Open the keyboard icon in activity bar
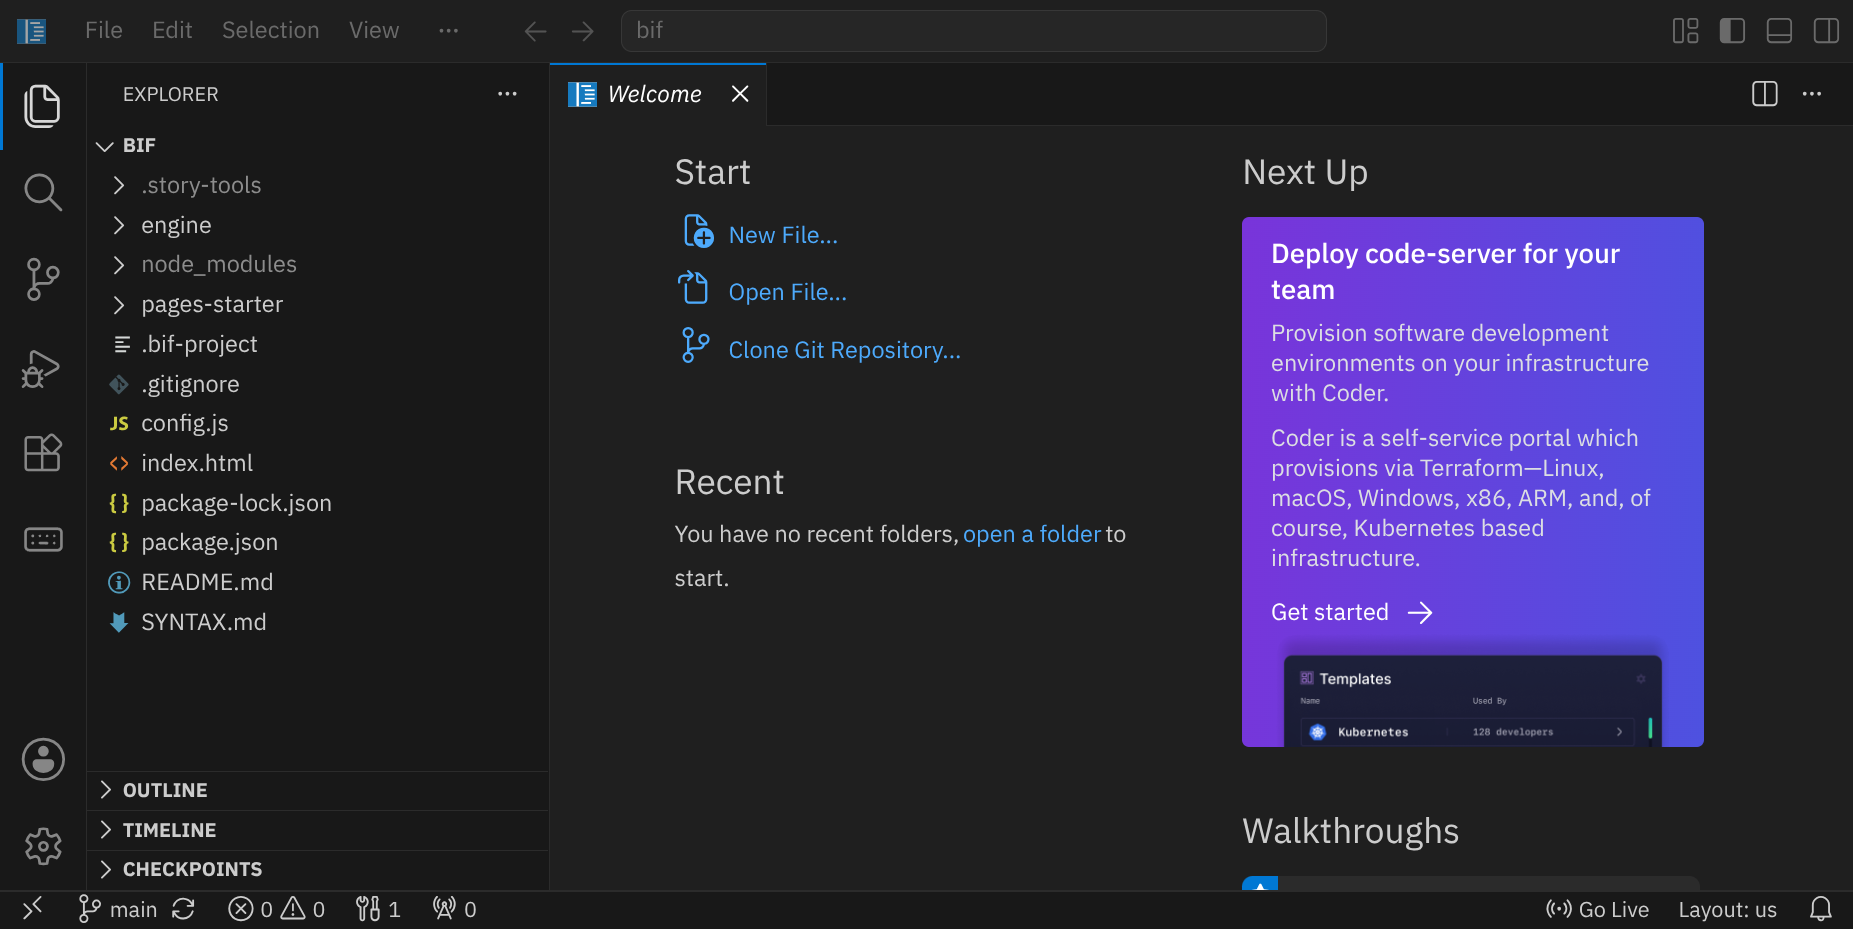 click(x=43, y=540)
